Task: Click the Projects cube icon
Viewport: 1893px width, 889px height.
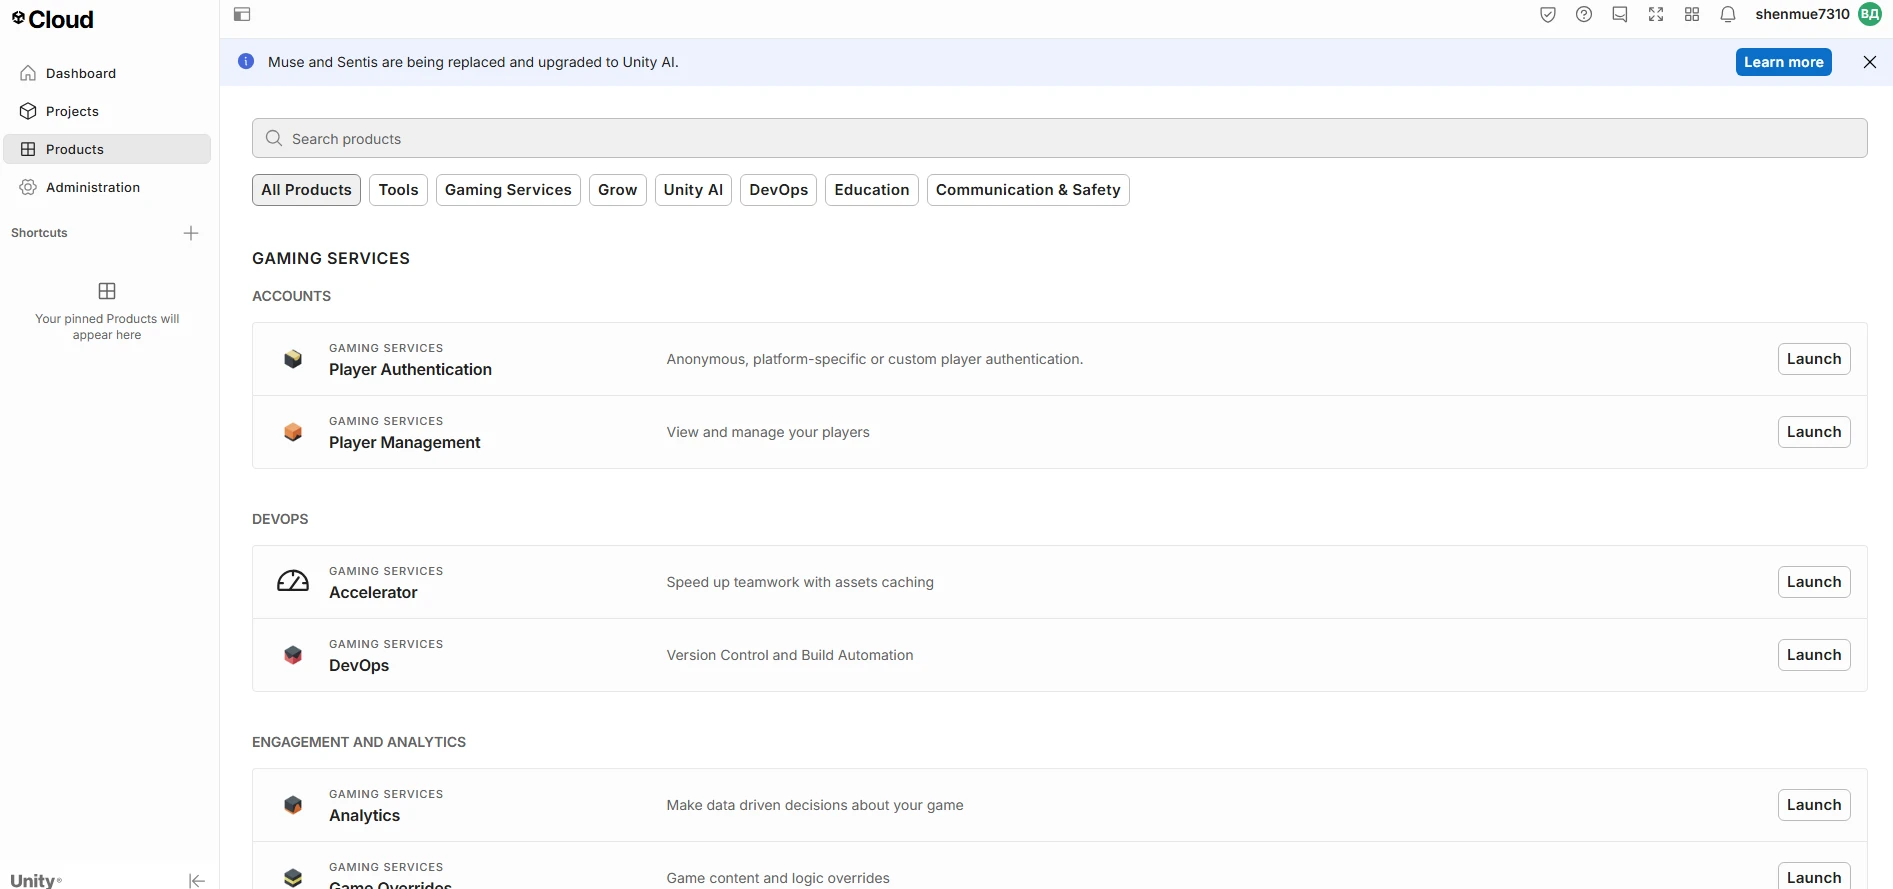Action: click(x=28, y=111)
